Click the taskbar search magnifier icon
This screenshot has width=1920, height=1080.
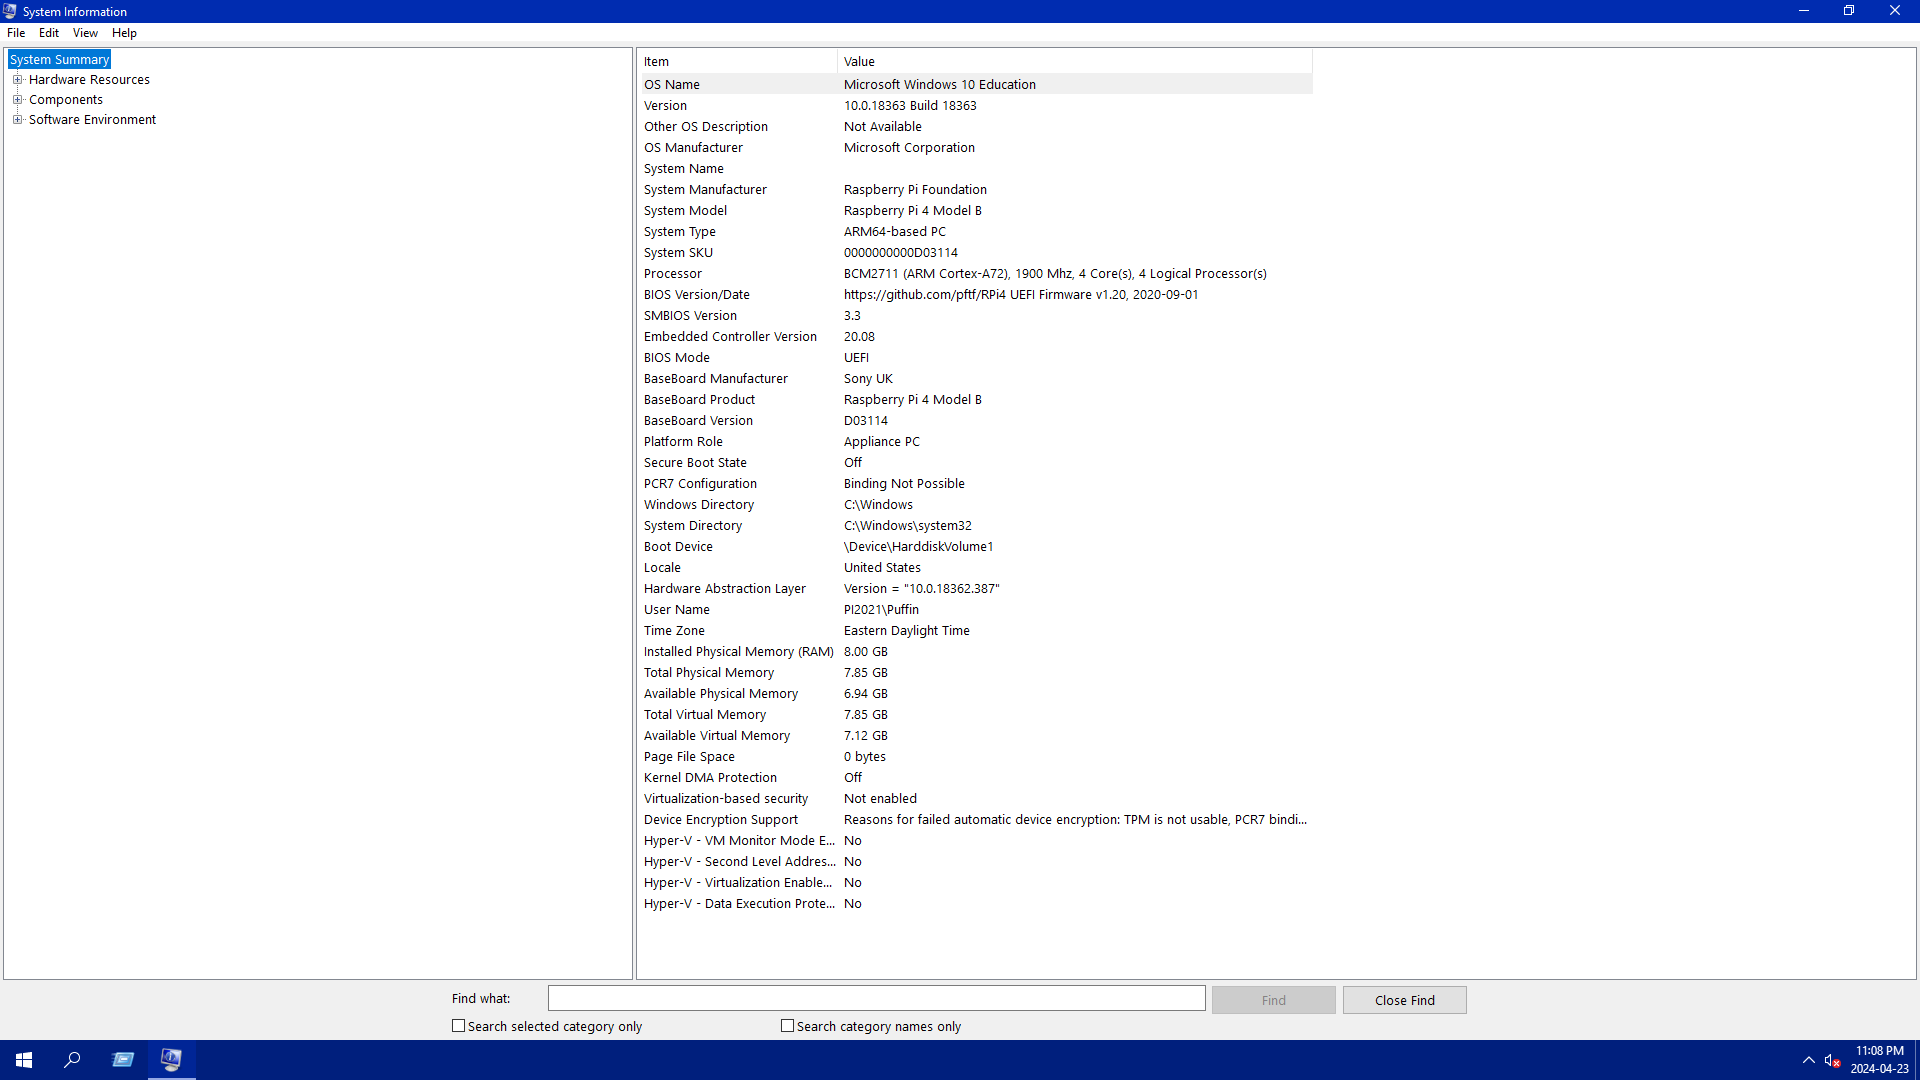pos(72,1060)
